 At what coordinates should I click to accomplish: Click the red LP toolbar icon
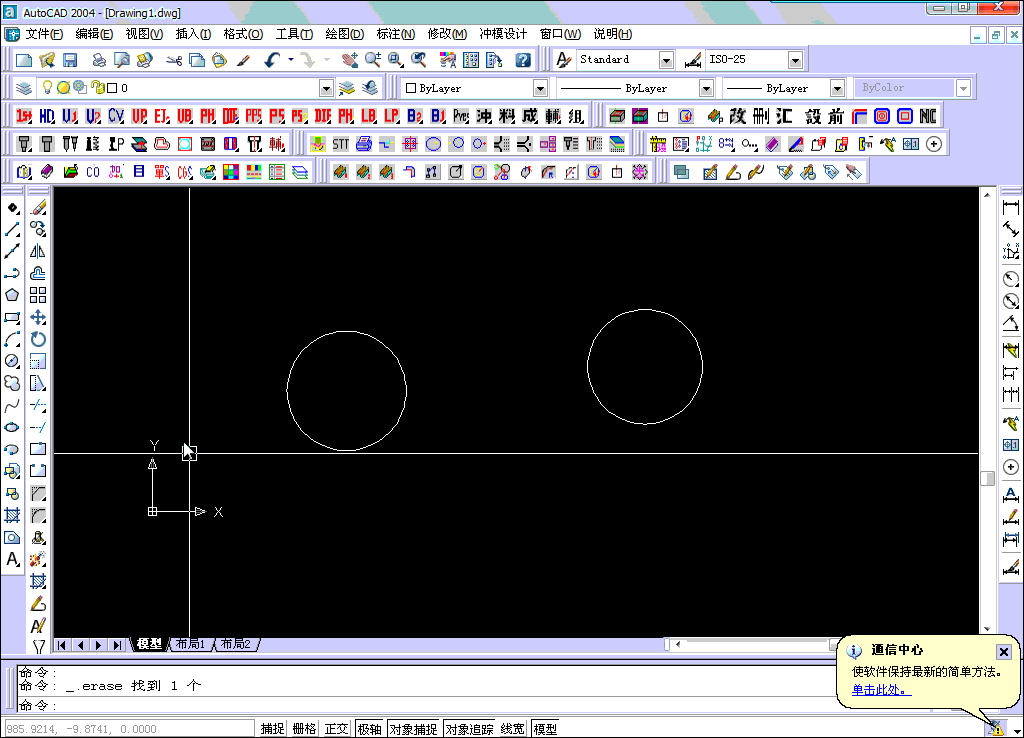391,116
